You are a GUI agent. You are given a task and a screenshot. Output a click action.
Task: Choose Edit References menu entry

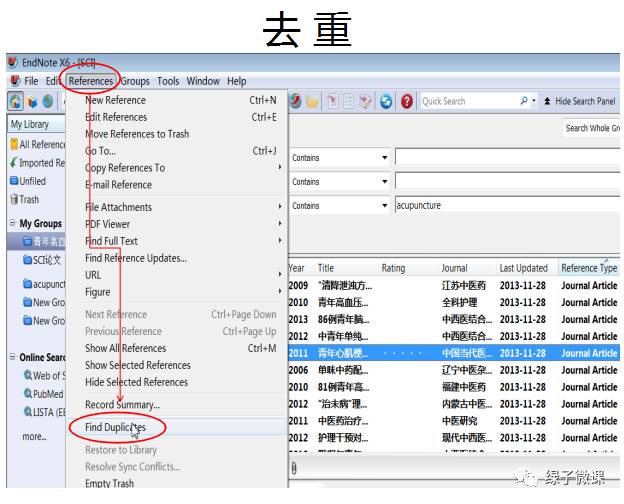point(177,117)
